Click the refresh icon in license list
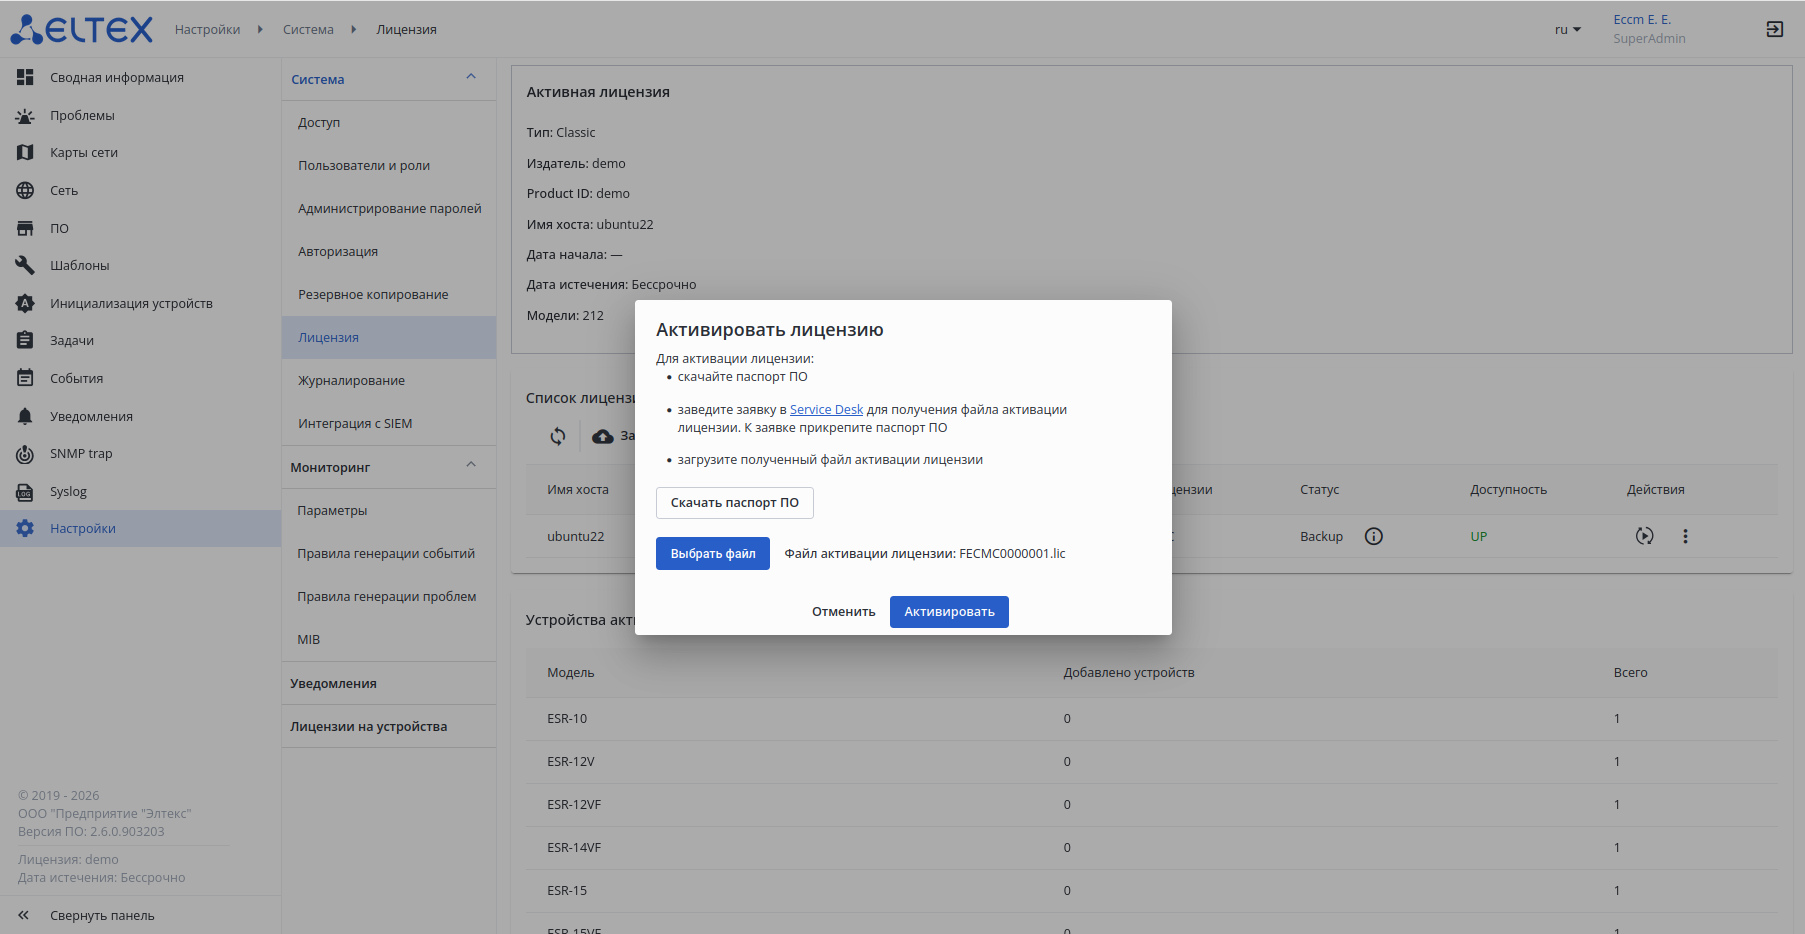 pos(558,436)
